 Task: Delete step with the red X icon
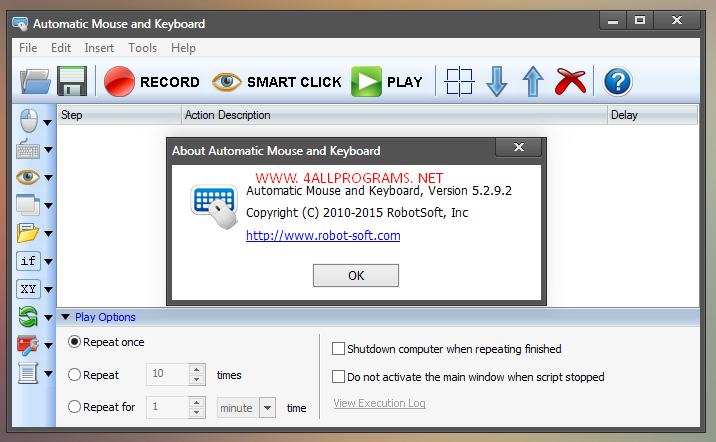[570, 81]
